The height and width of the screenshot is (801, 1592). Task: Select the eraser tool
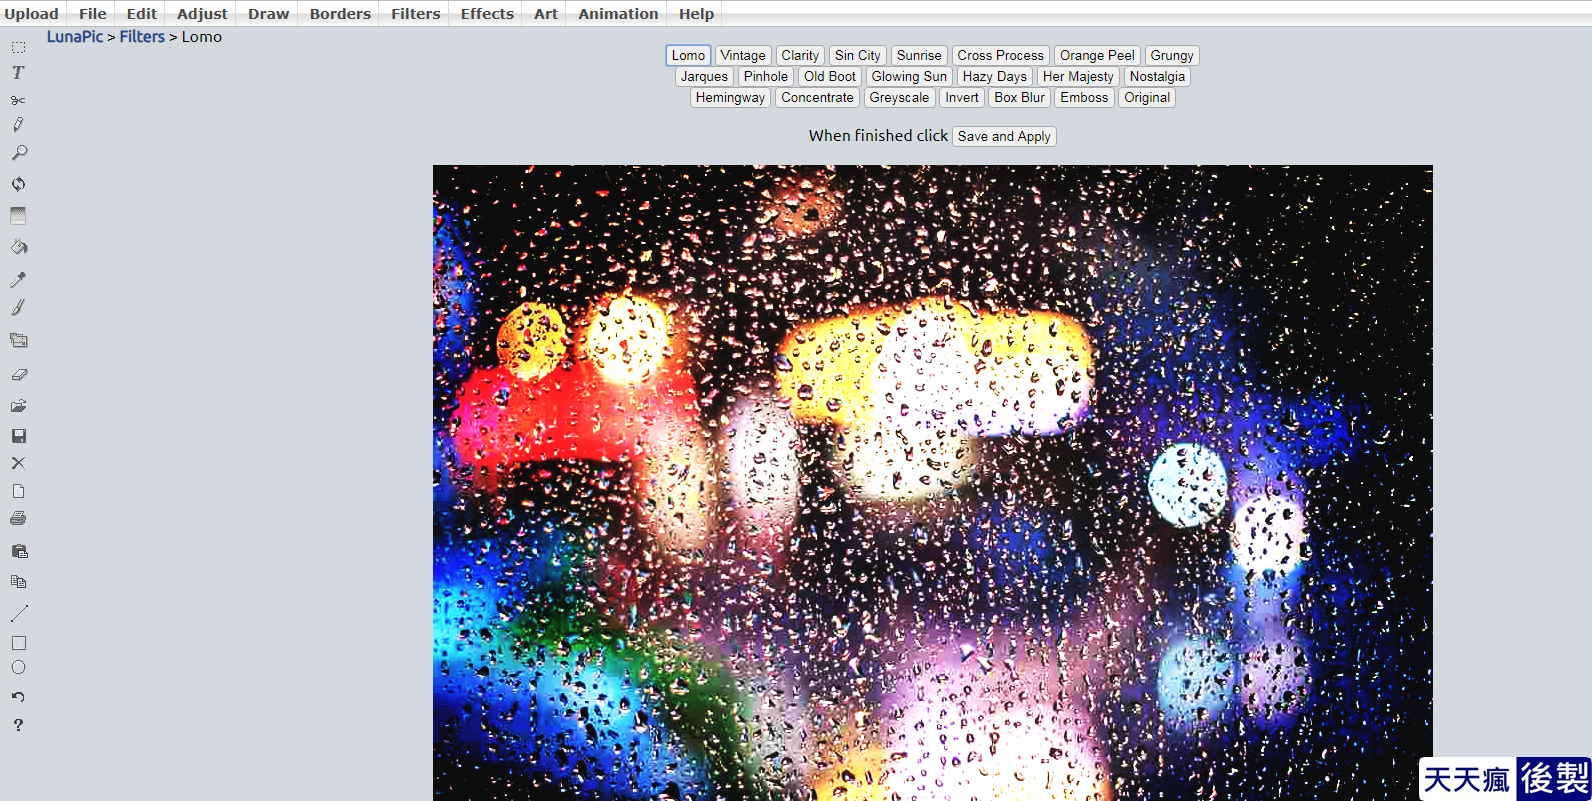18,374
